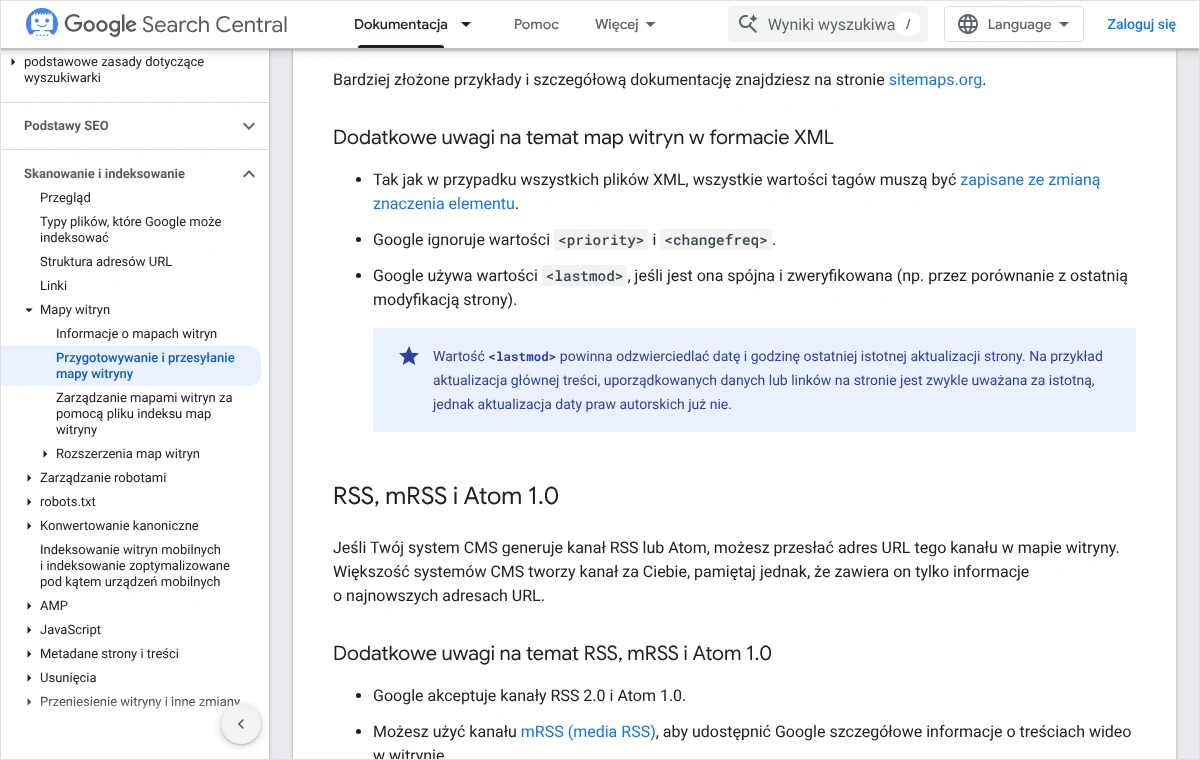This screenshot has height=760, width=1200.
Task: Click the <priority> code tag
Action: (601, 240)
